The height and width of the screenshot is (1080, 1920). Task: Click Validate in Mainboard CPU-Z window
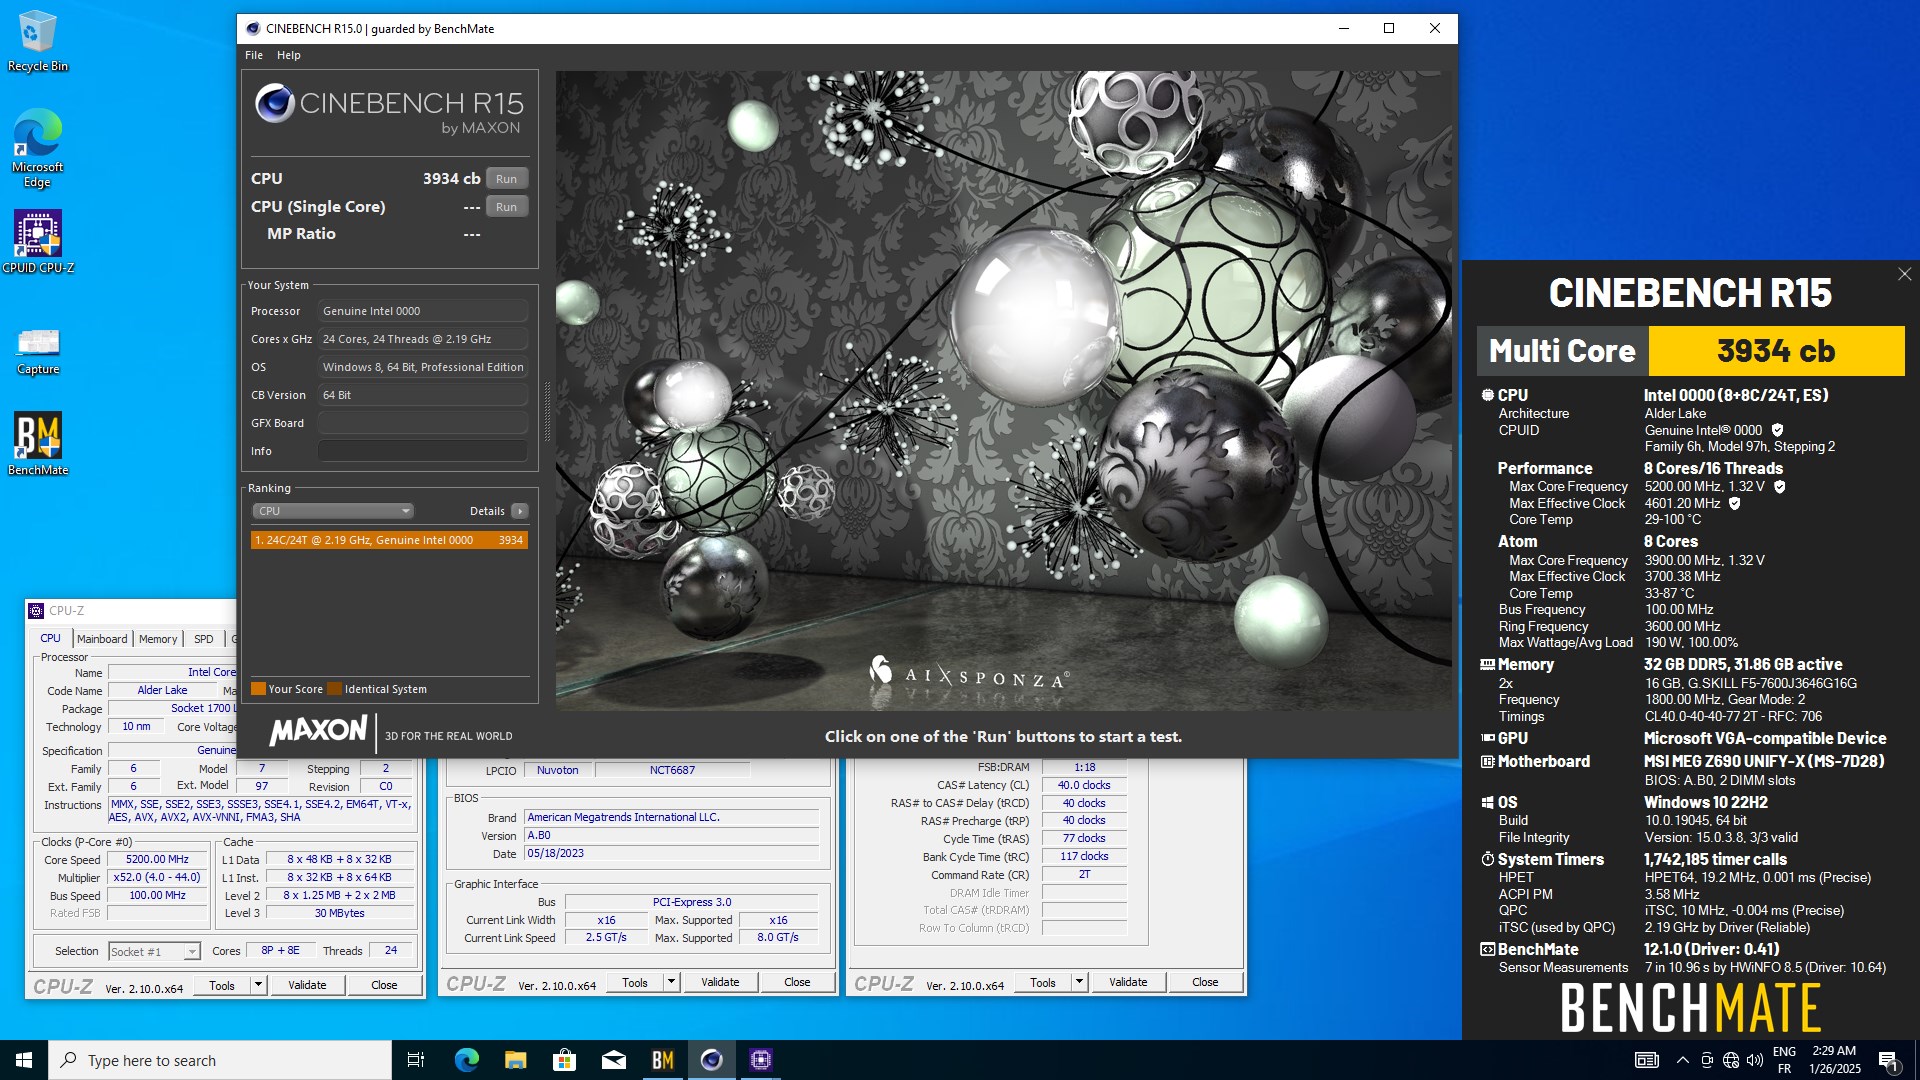(720, 983)
